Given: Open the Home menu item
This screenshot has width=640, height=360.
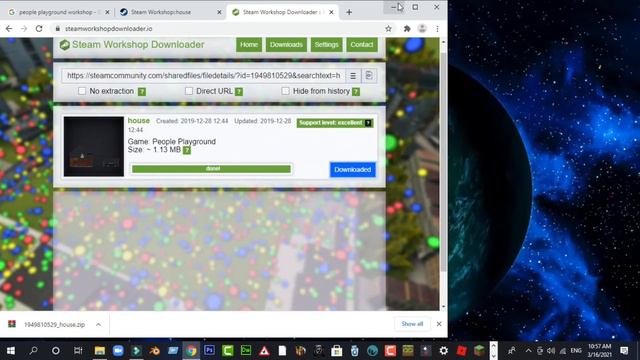Looking at the screenshot, I should point(249,45).
